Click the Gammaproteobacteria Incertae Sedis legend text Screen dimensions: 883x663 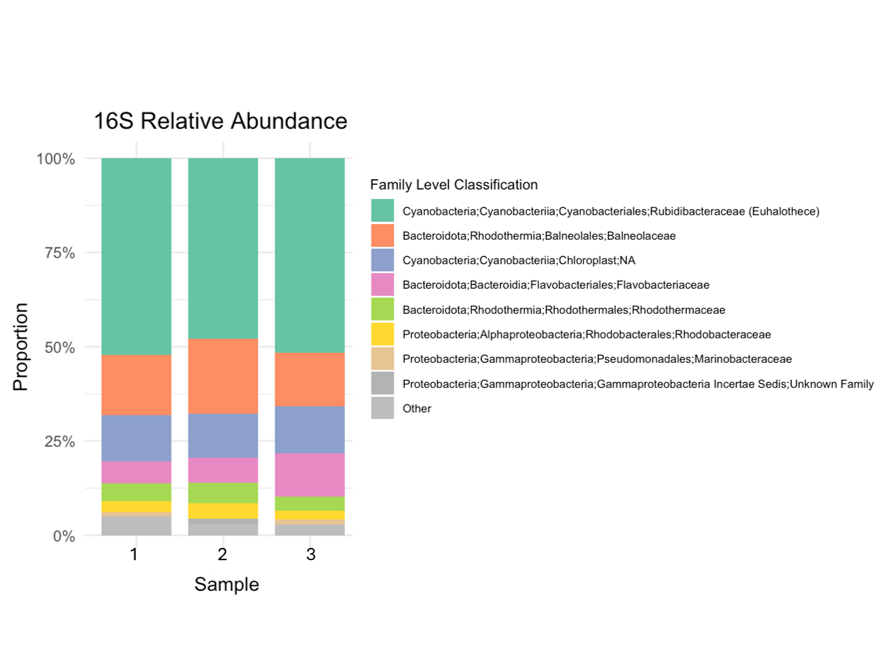click(x=638, y=384)
